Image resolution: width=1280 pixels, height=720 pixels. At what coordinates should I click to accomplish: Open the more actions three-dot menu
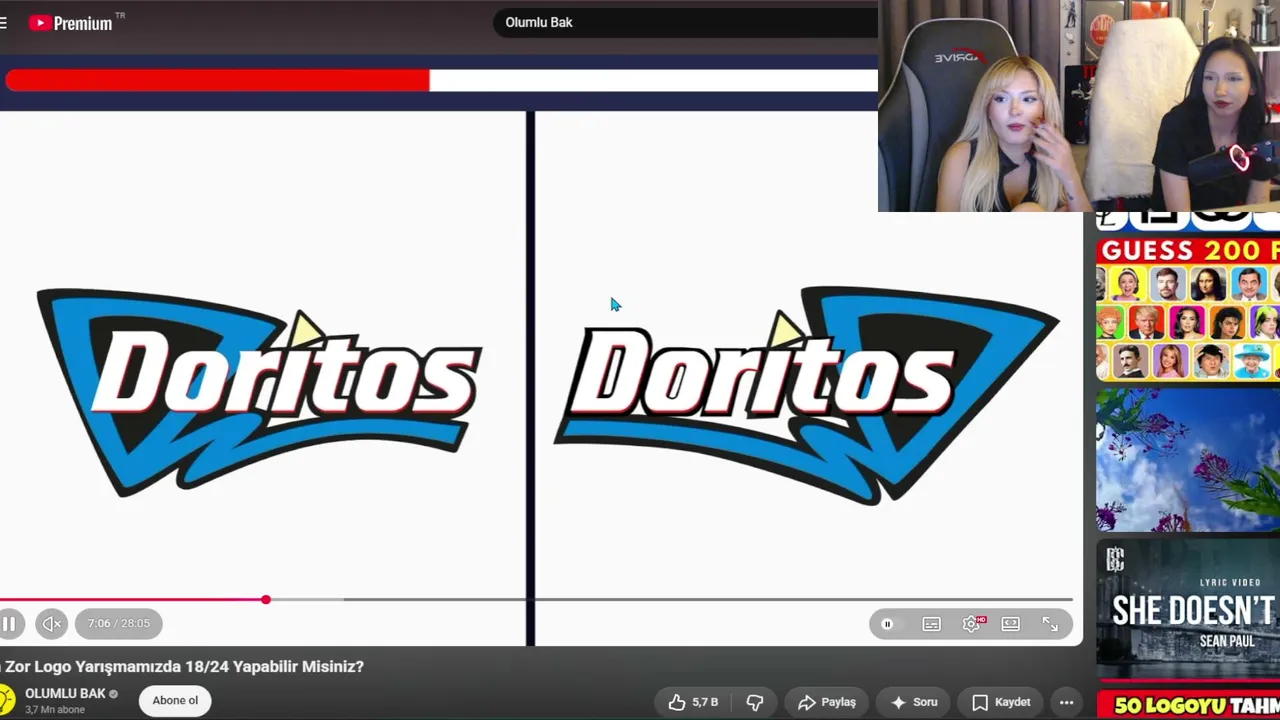tap(1066, 702)
